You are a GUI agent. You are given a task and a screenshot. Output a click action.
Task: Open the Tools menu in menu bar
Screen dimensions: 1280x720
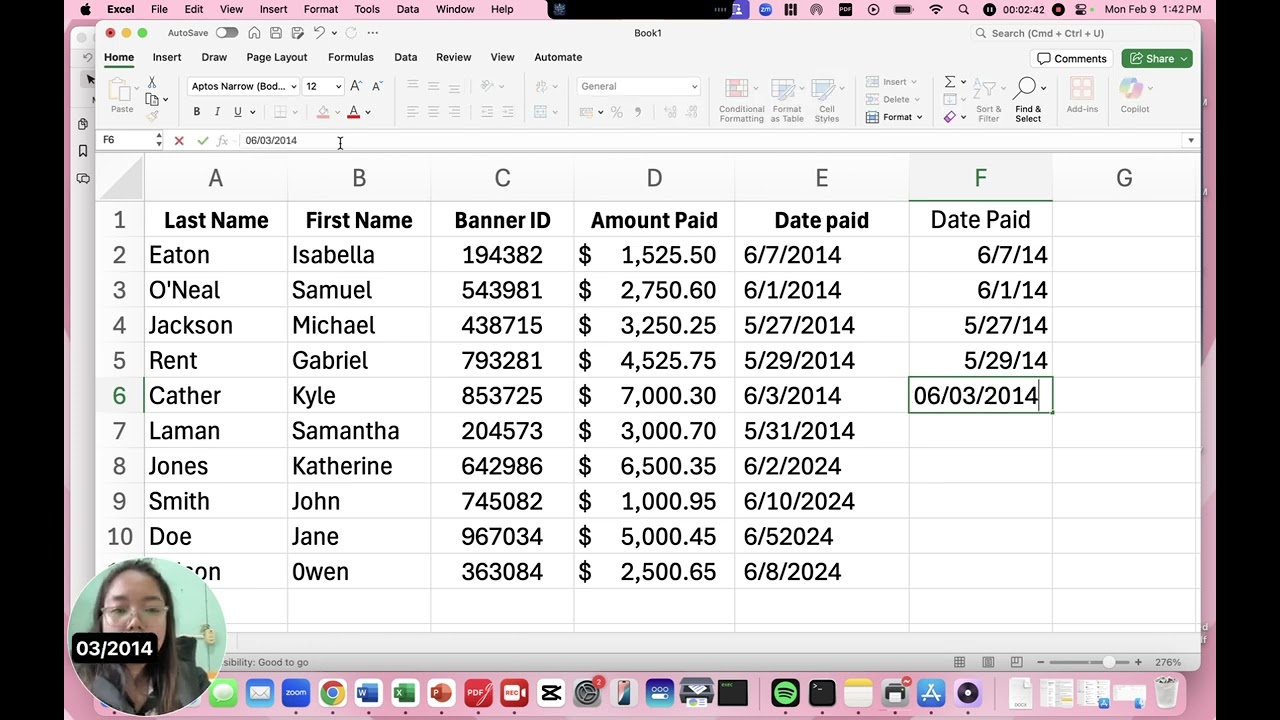click(367, 9)
